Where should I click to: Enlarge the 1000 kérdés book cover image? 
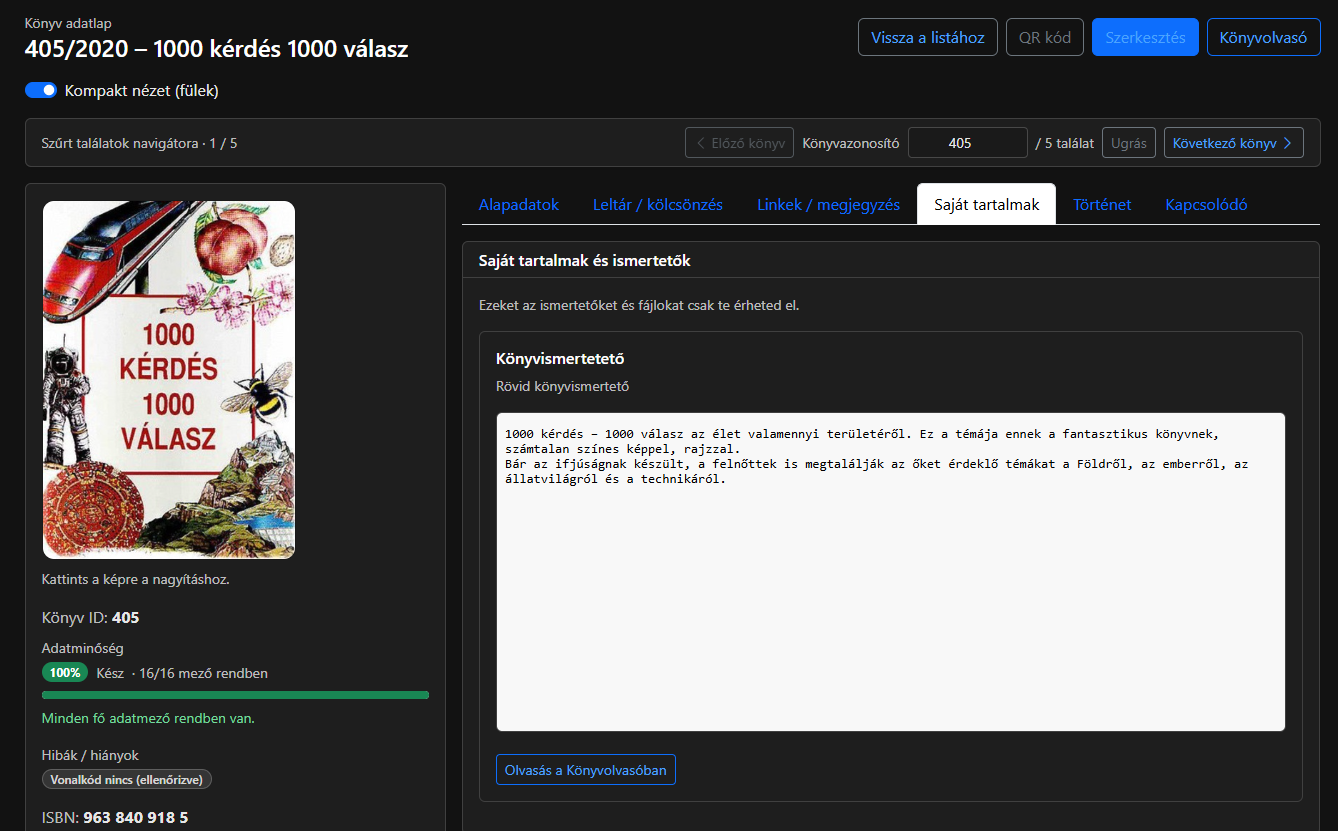coord(169,380)
